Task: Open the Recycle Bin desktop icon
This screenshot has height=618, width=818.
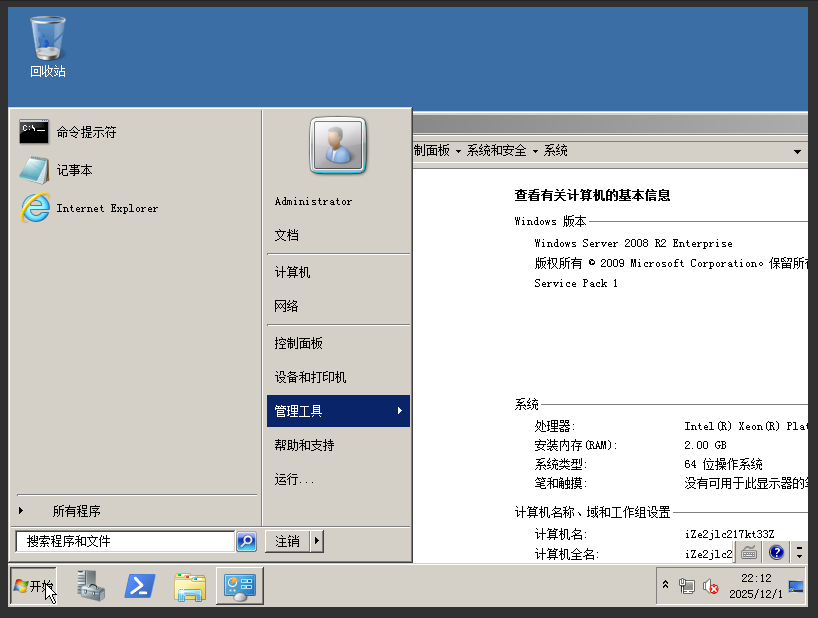Action: 47,47
